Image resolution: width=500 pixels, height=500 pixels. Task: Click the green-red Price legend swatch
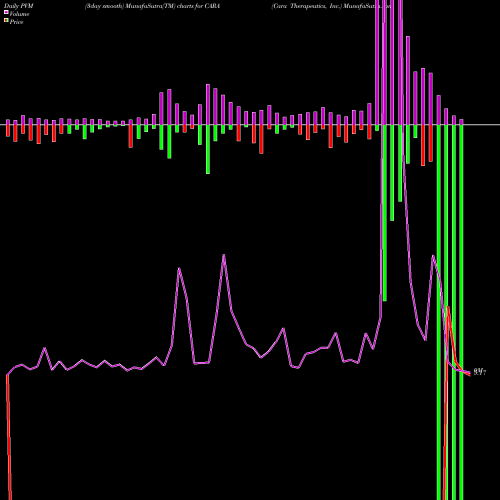(6, 21)
